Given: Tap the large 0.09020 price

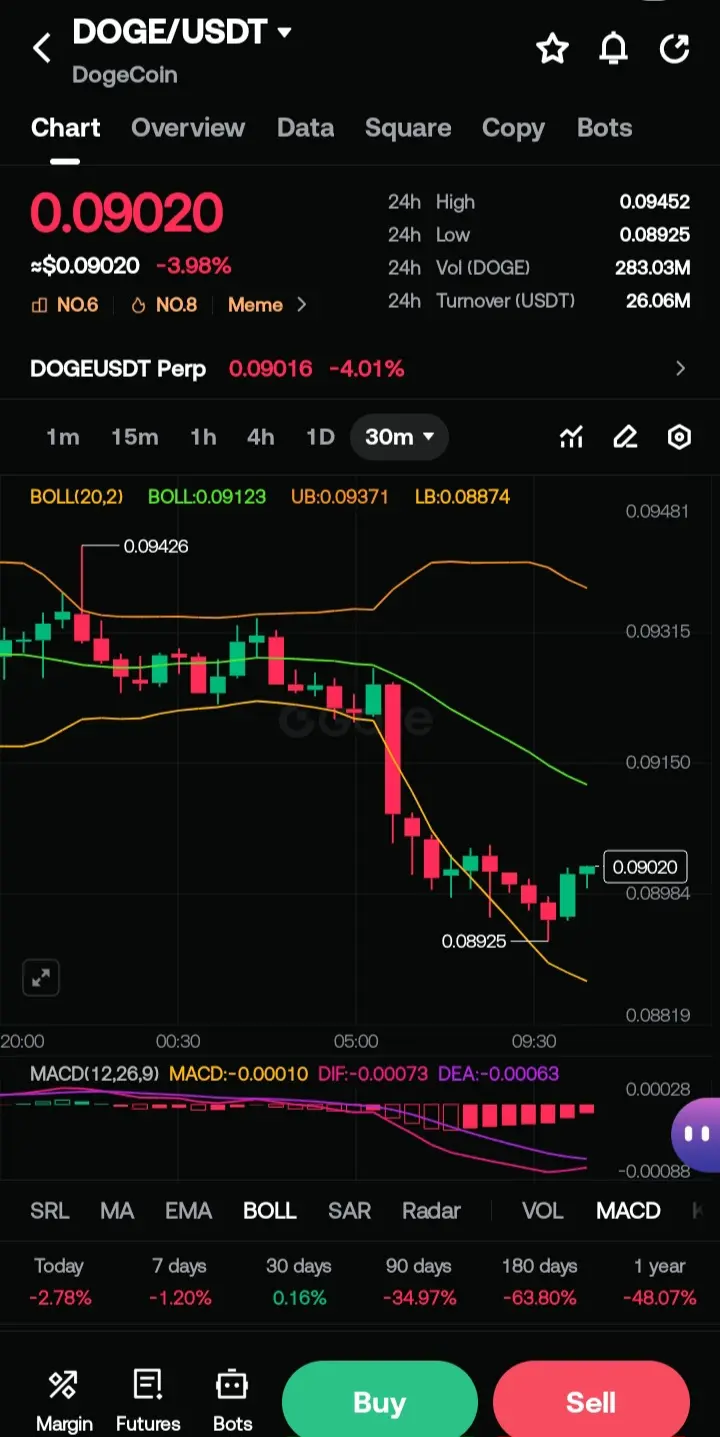Looking at the screenshot, I should [127, 213].
